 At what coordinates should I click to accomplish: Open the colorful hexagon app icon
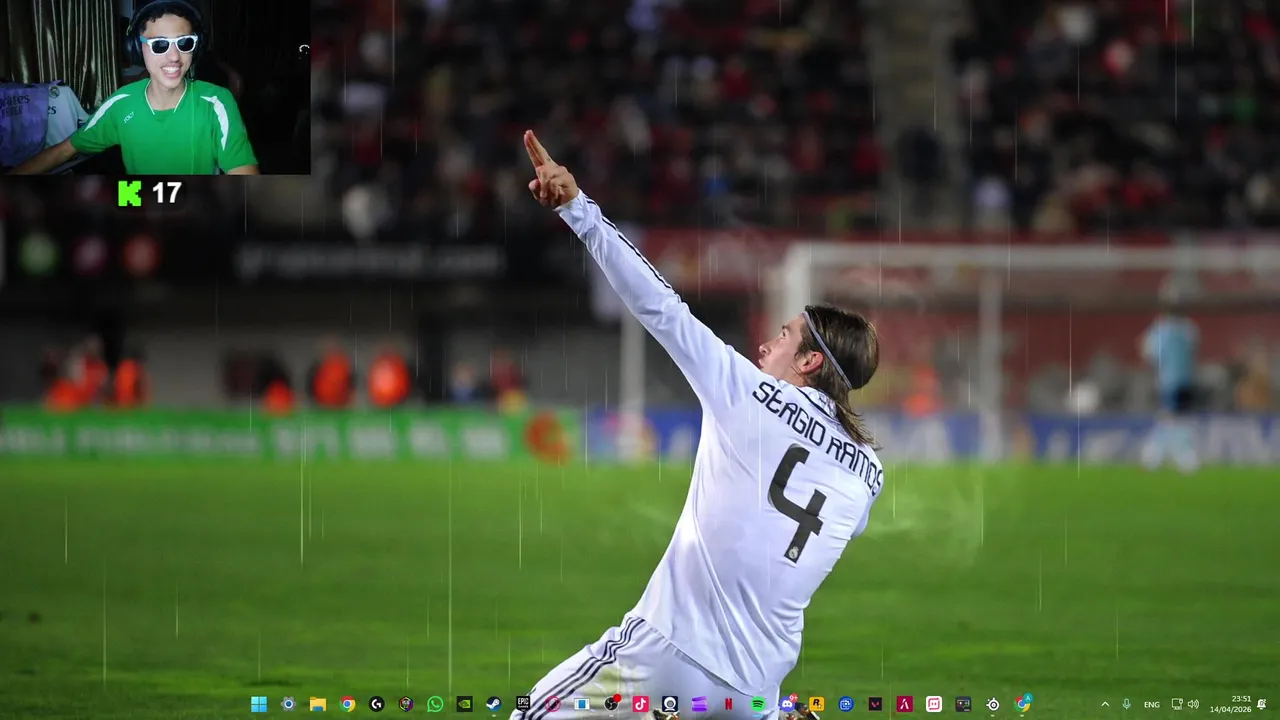tap(406, 704)
